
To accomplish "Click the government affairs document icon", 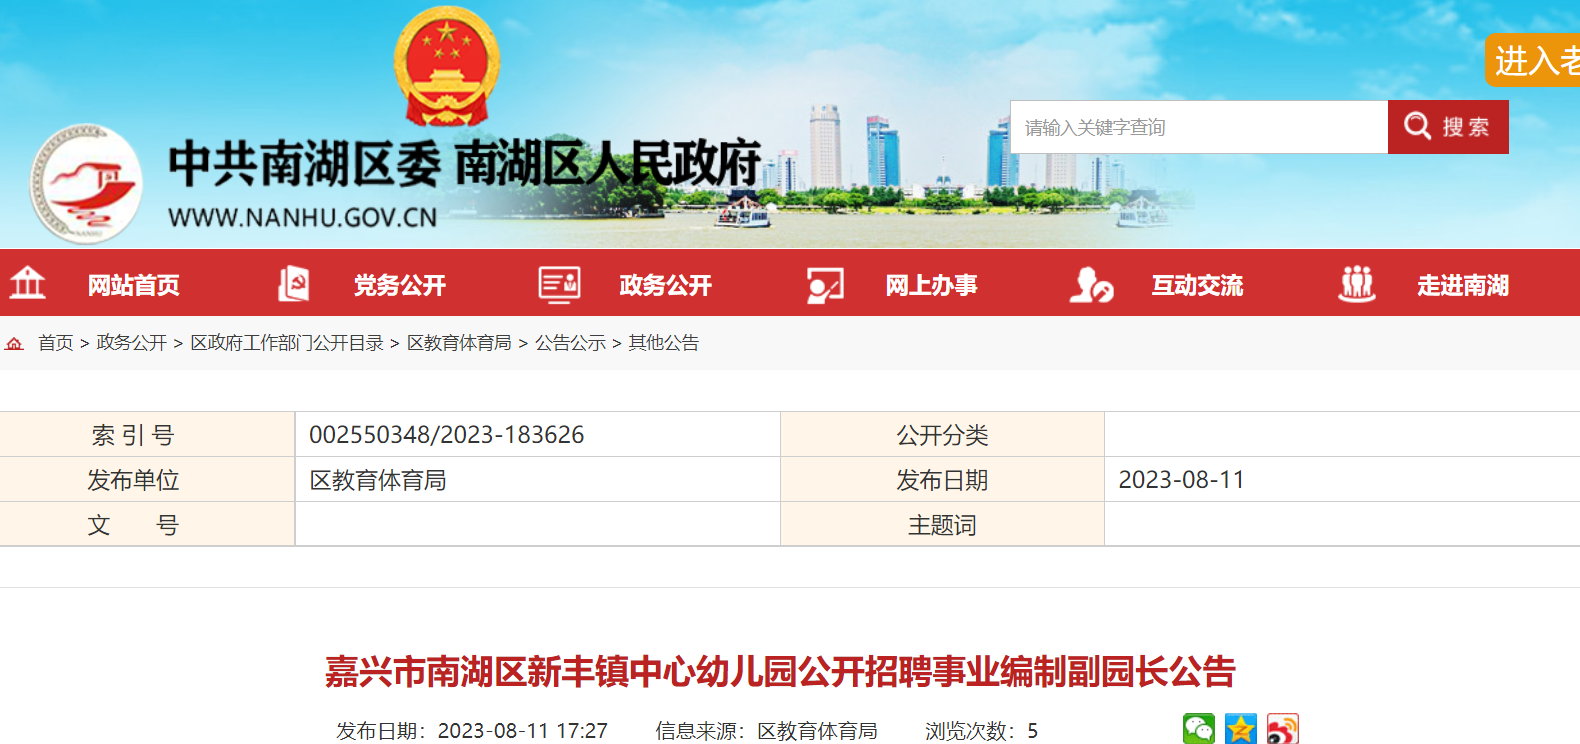I will pyautogui.click(x=559, y=284).
